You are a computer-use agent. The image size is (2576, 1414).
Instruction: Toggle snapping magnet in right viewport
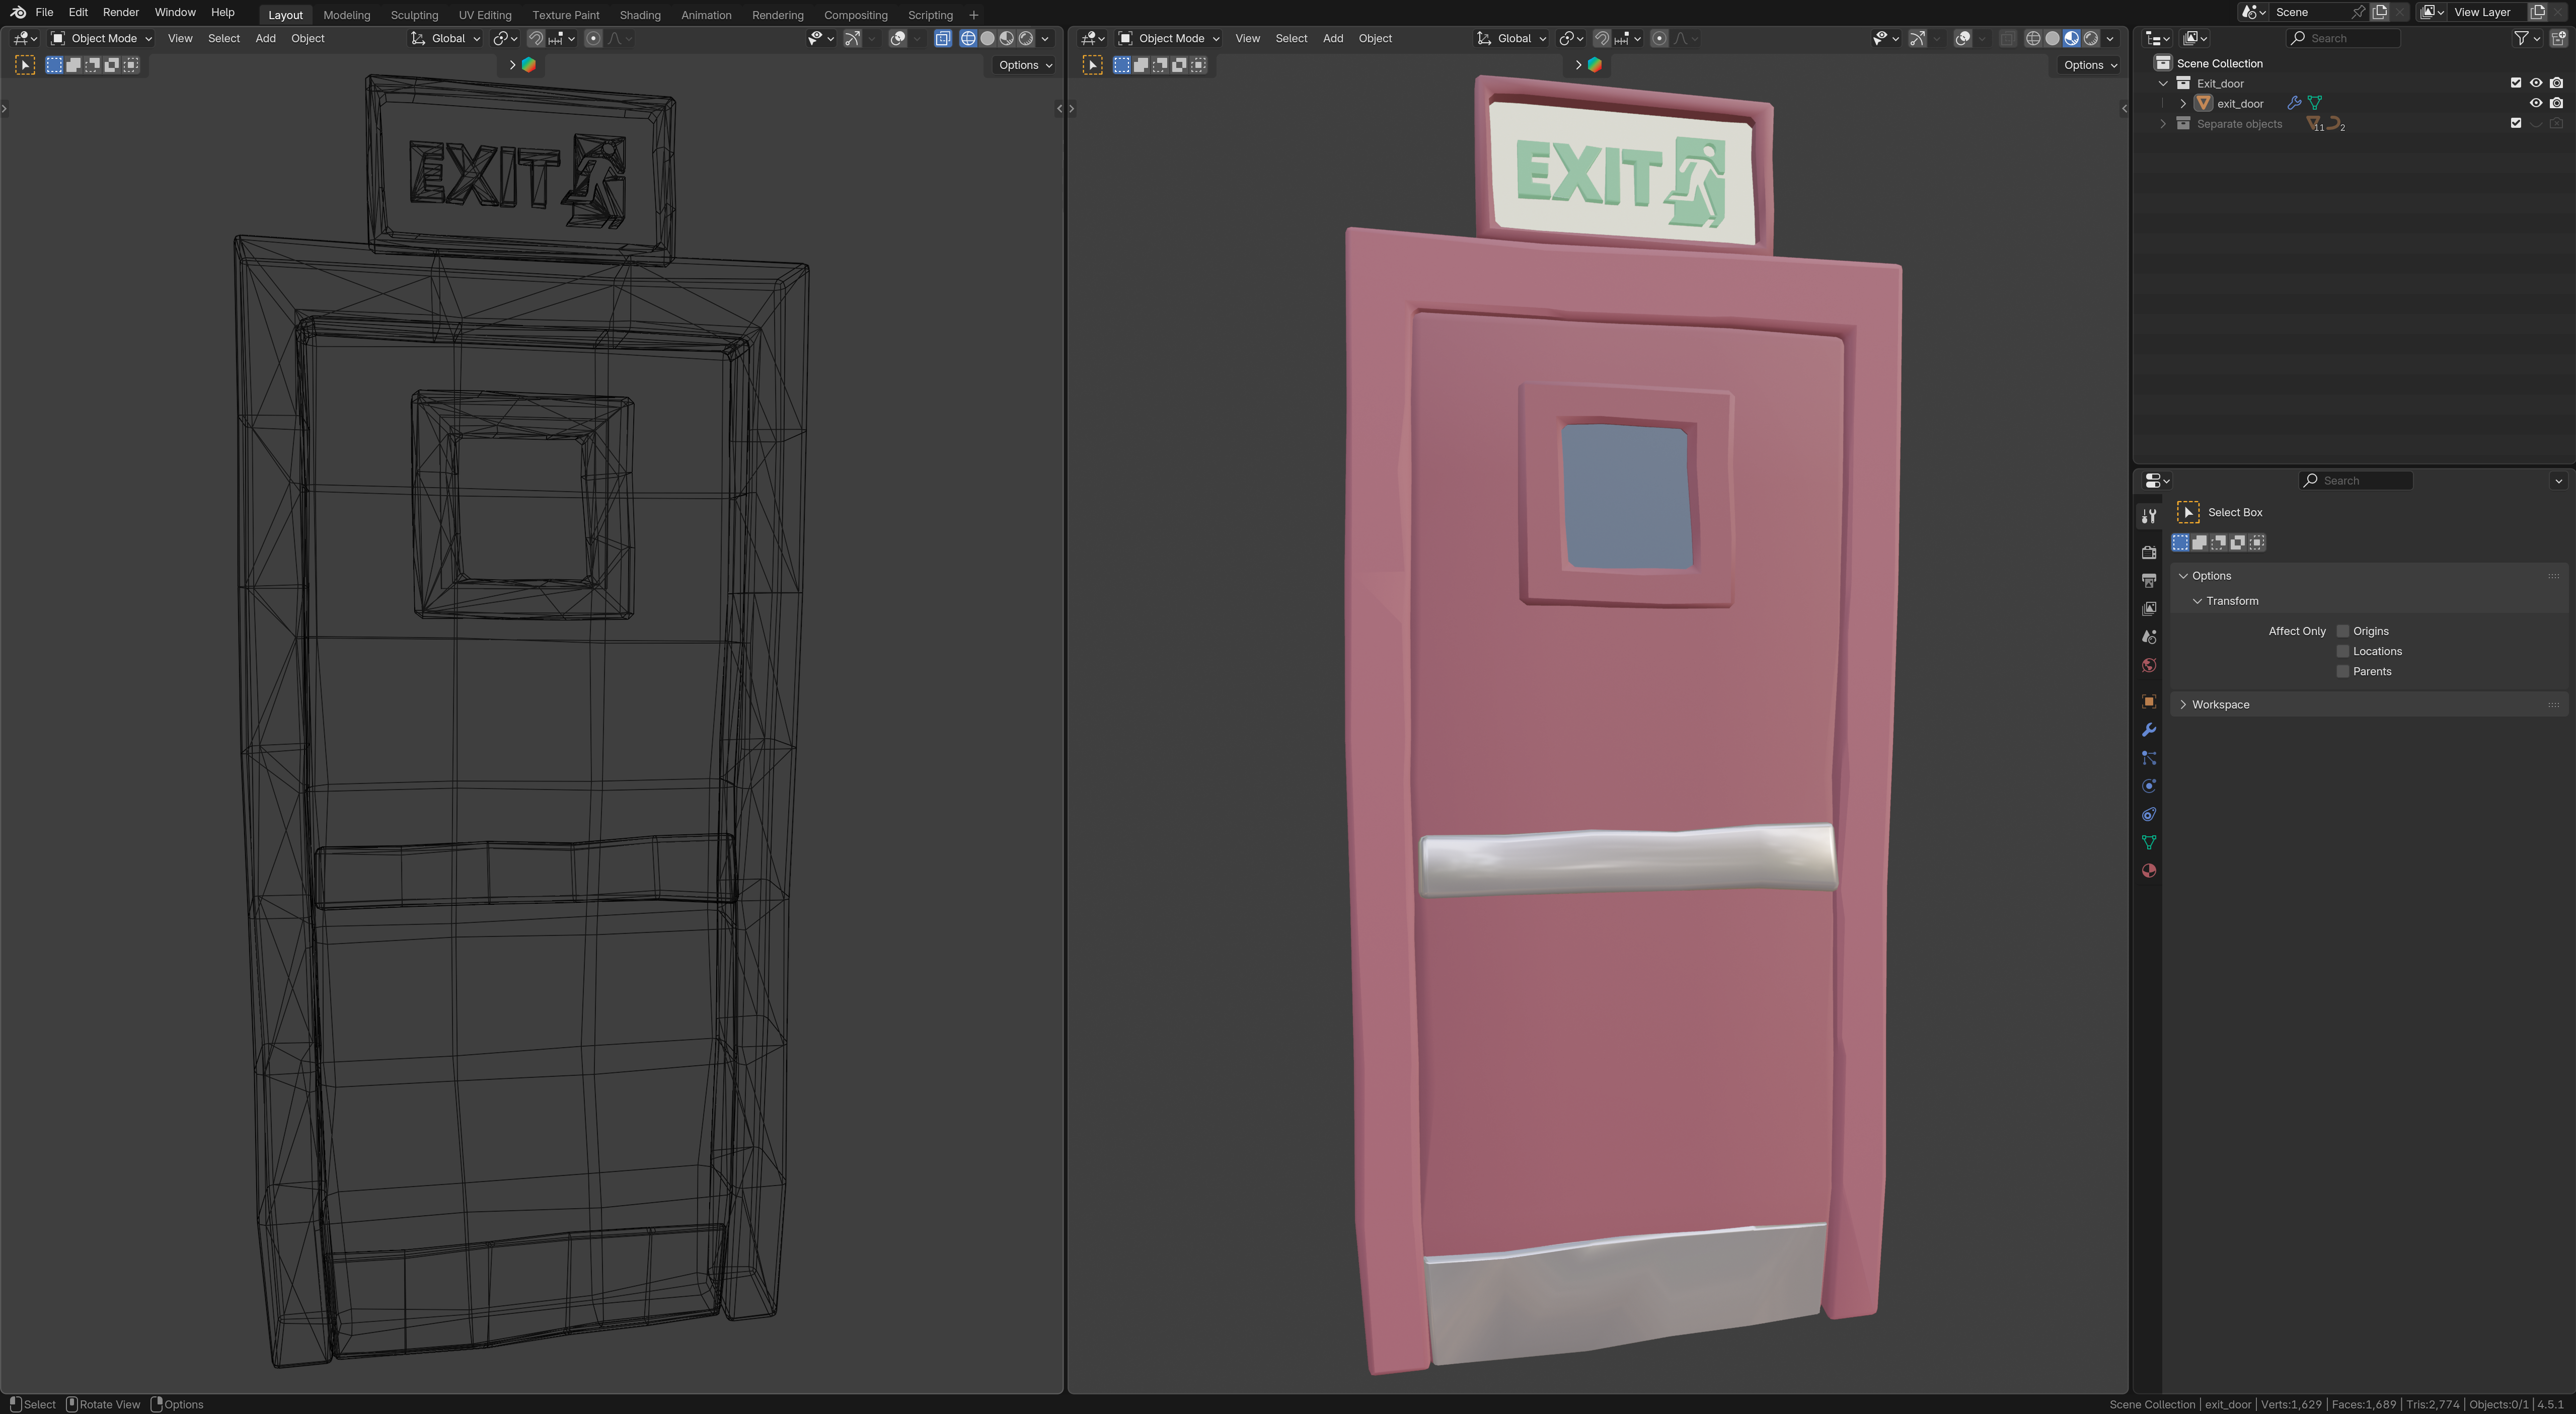1602,38
